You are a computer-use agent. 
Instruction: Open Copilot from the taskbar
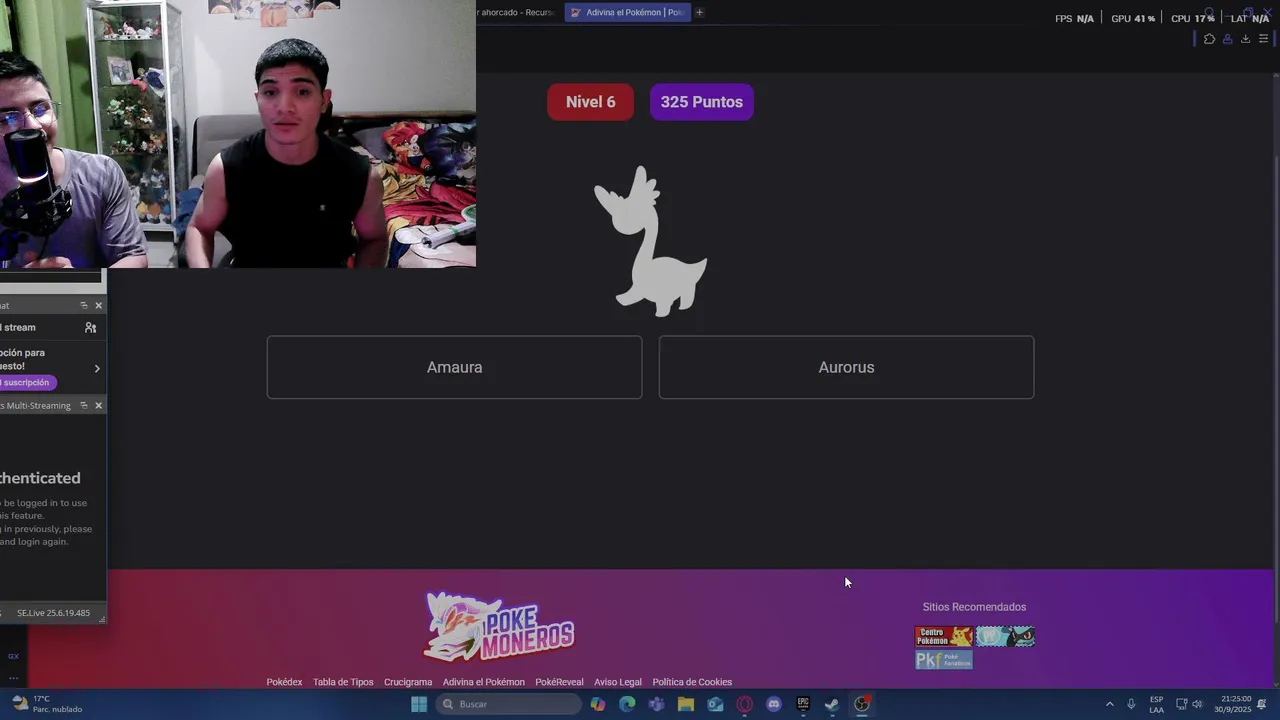[x=598, y=704]
